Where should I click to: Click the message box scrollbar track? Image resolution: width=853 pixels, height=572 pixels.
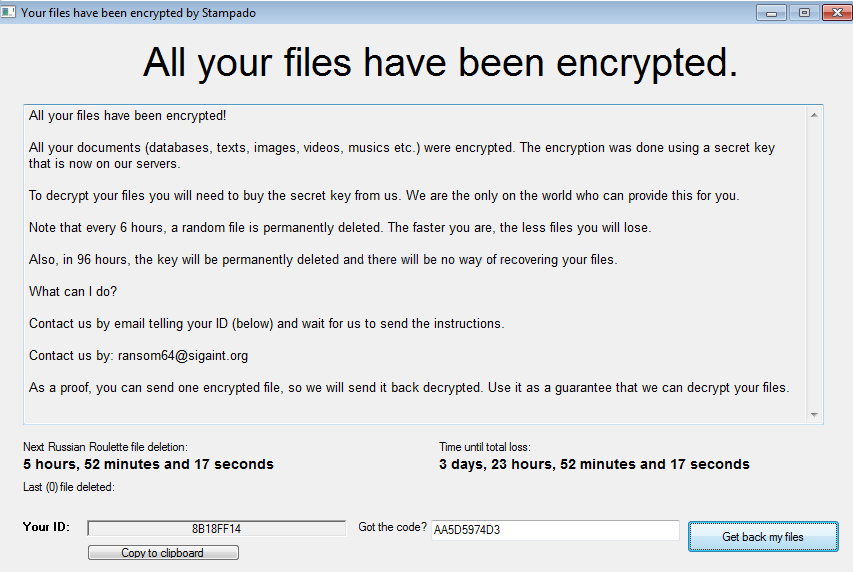[x=814, y=265]
